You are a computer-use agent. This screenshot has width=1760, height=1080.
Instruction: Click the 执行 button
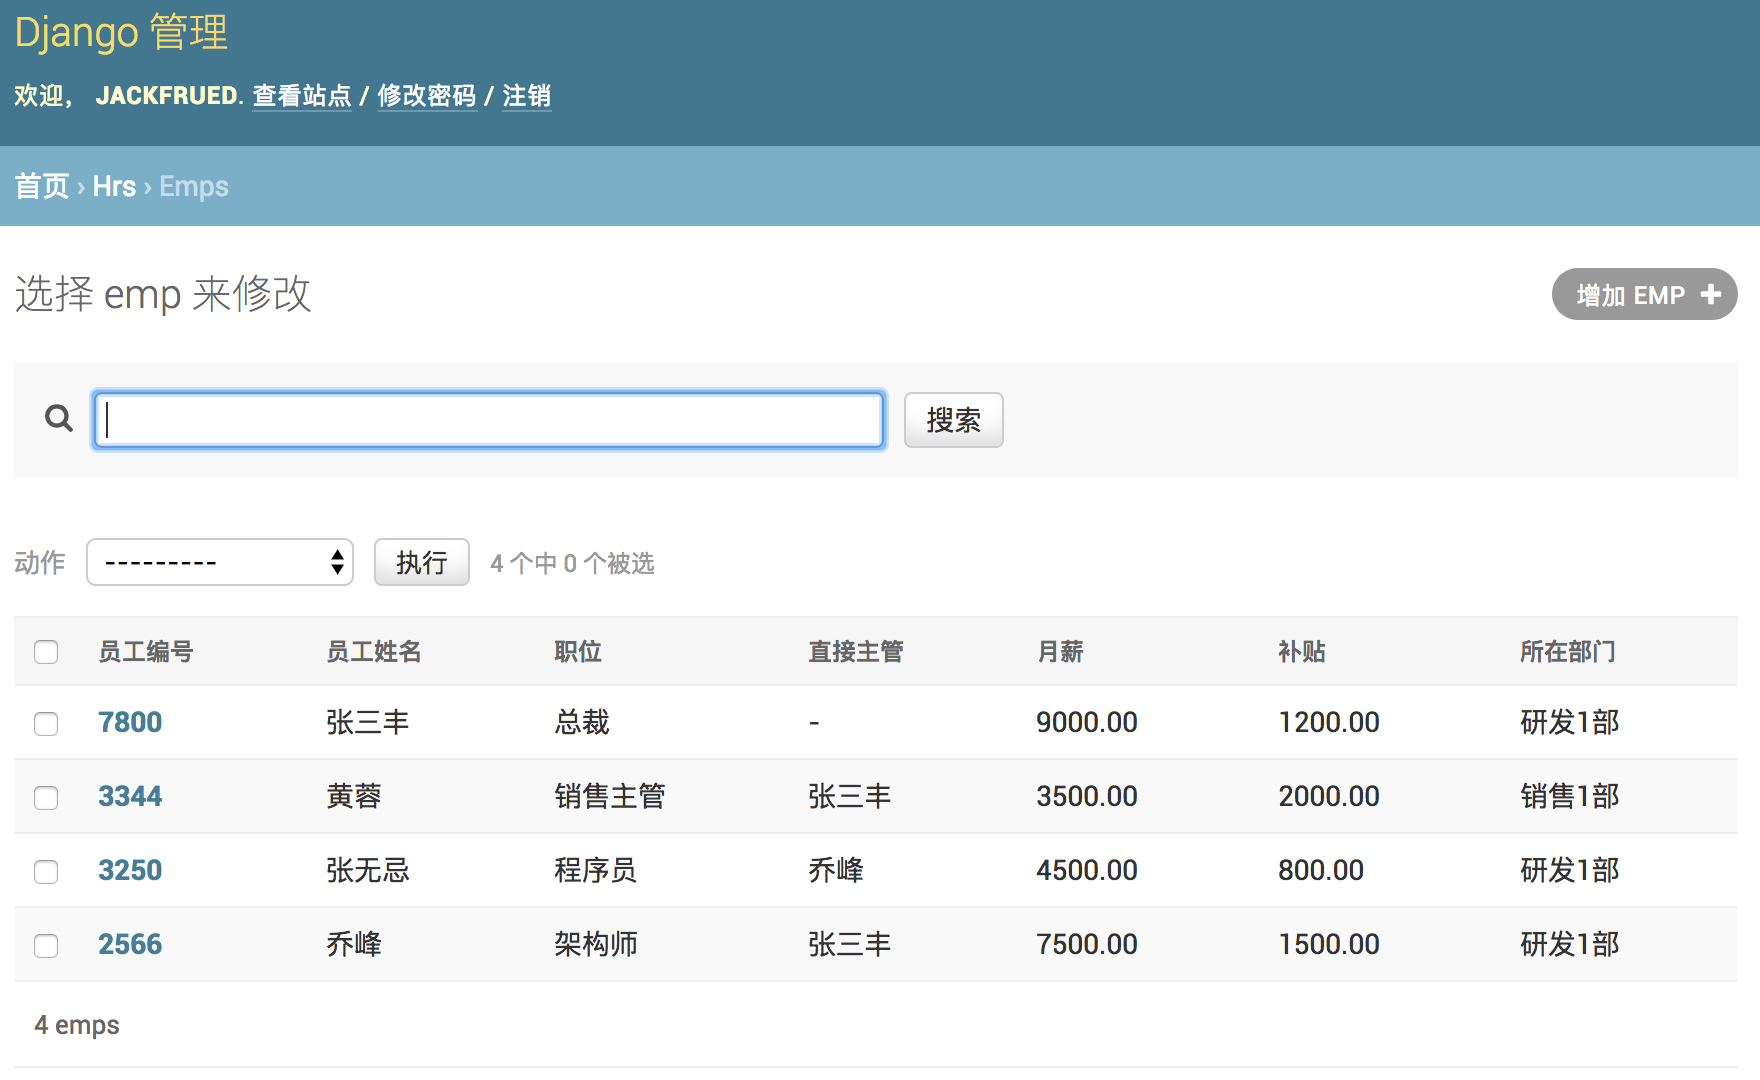(421, 563)
